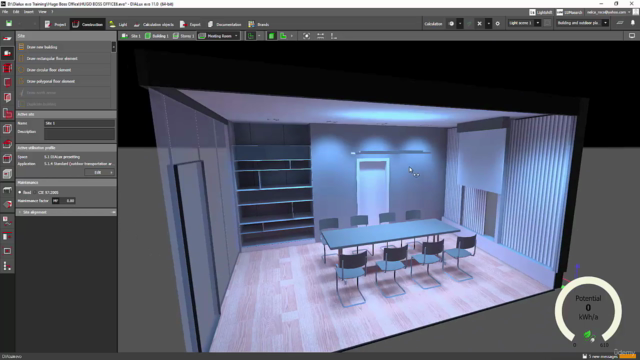Image resolution: width=640 pixels, height=360 pixels.
Task: Click the Edit utilisation profile button
Action: (99, 172)
